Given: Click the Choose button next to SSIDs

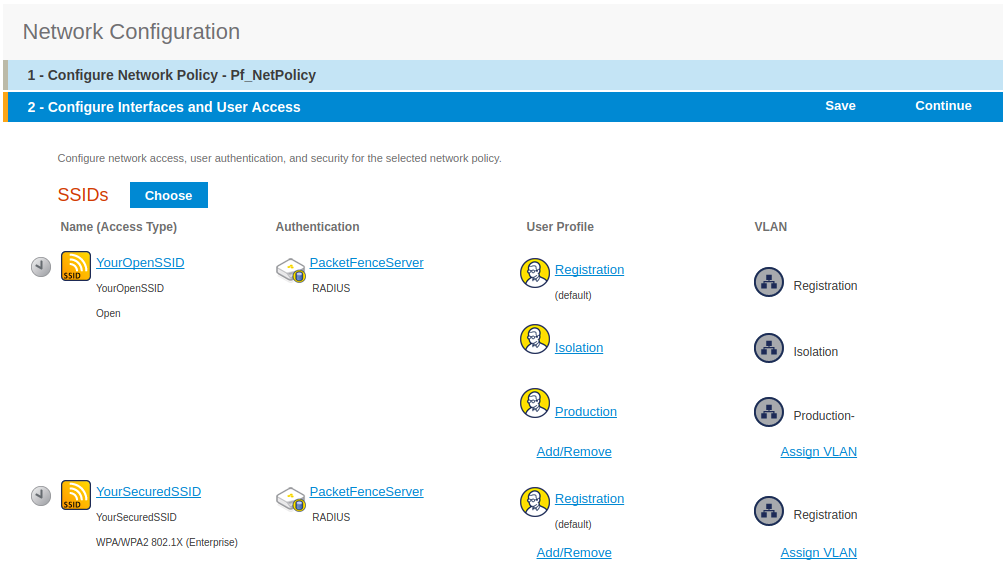Looking at the screenshot, I should (168, 194).
